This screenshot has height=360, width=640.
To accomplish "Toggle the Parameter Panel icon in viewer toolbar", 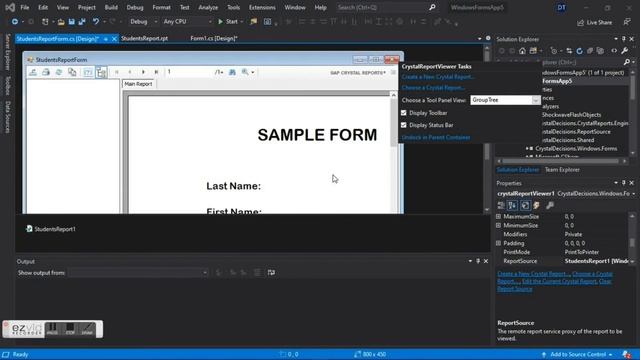I will [x=88, y=72].
